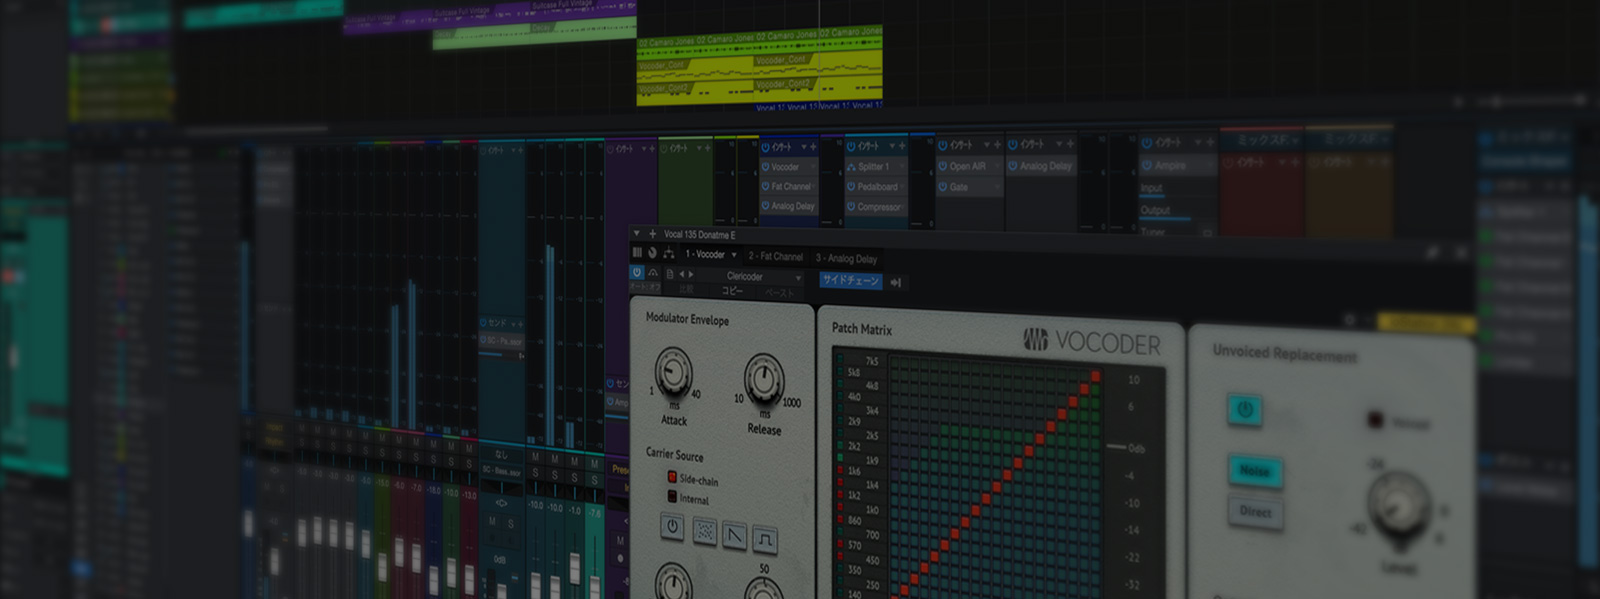Toggle the plugin window power button
This screenshot has width=1600, height=599.
click(x=637, y=272)
